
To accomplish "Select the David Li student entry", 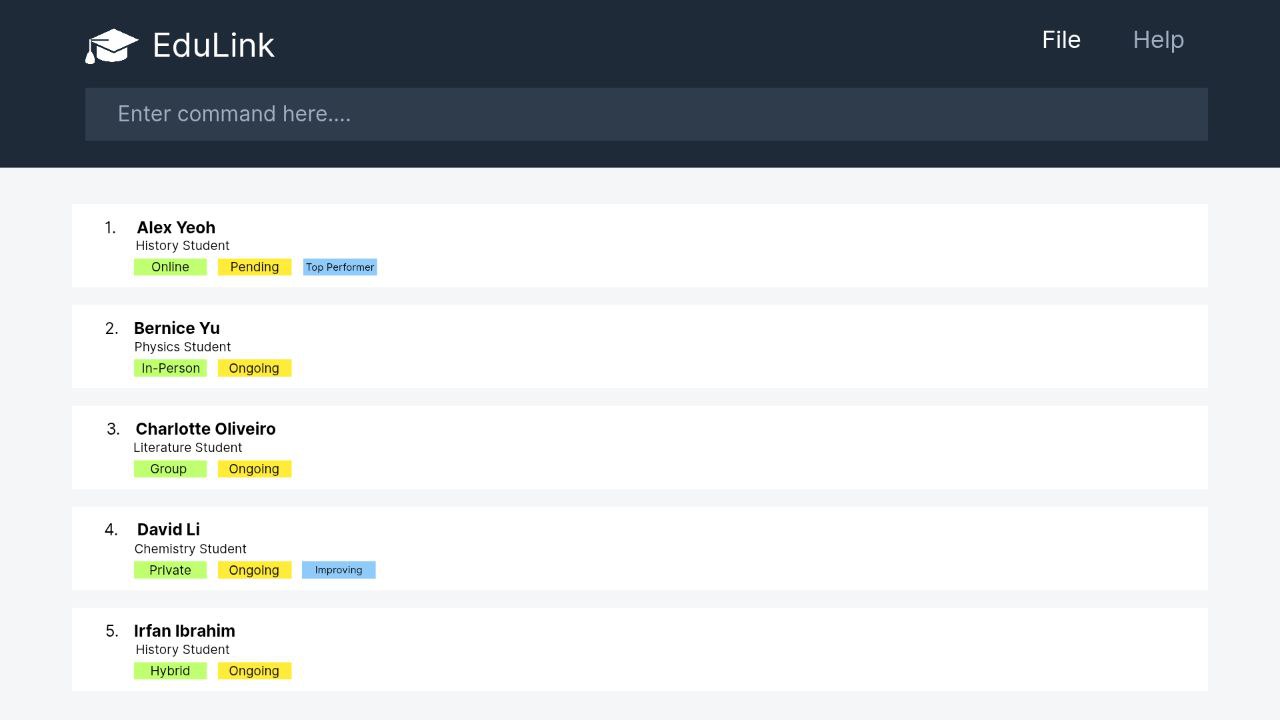I will (640, 548).
